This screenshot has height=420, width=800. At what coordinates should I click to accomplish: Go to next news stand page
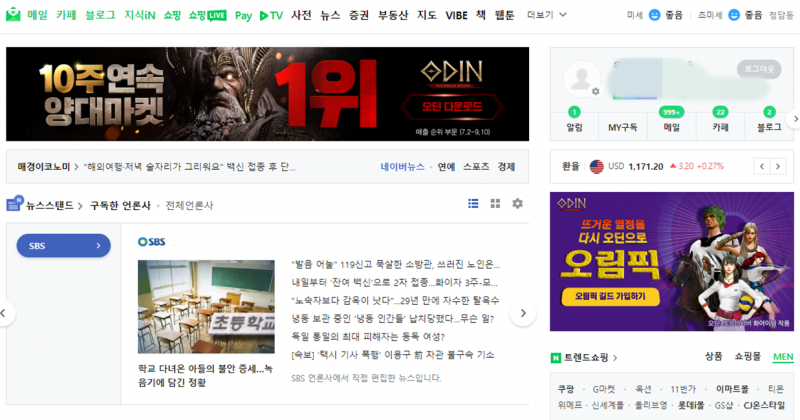[521, 313]
